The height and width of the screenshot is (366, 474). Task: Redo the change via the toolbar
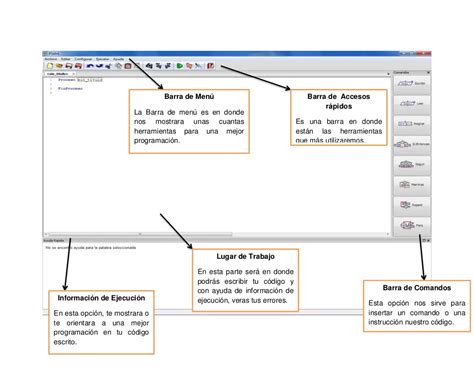pyautogui.click(x=99, y=66)
